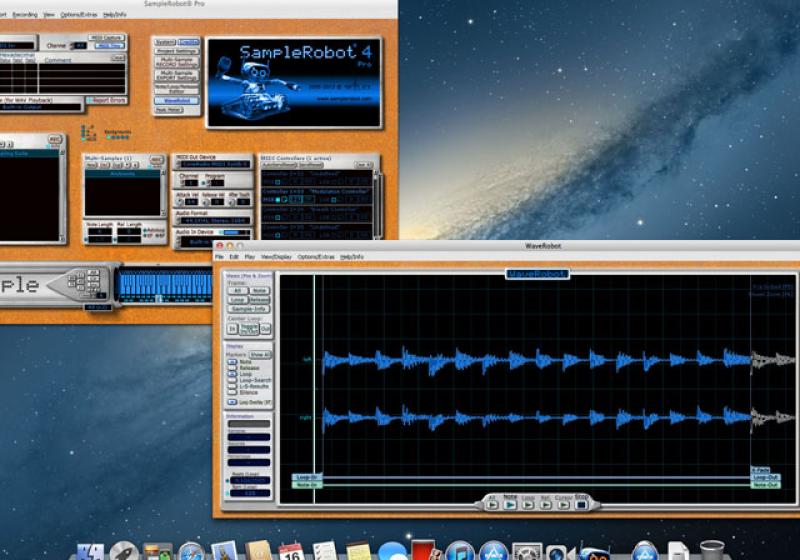
Task: Click the Loop-In marker on the timeline
Action: point(307,477)
